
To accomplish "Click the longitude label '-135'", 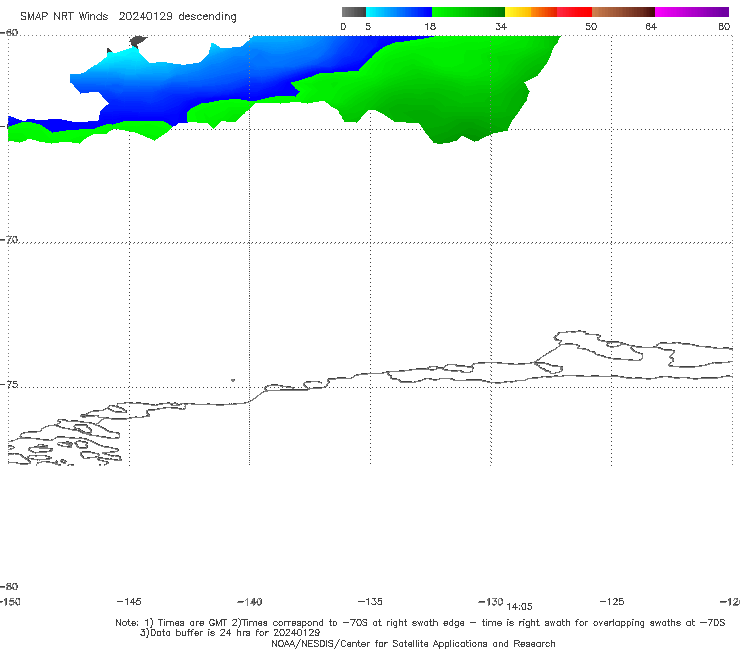I will [x=370, y=601].
